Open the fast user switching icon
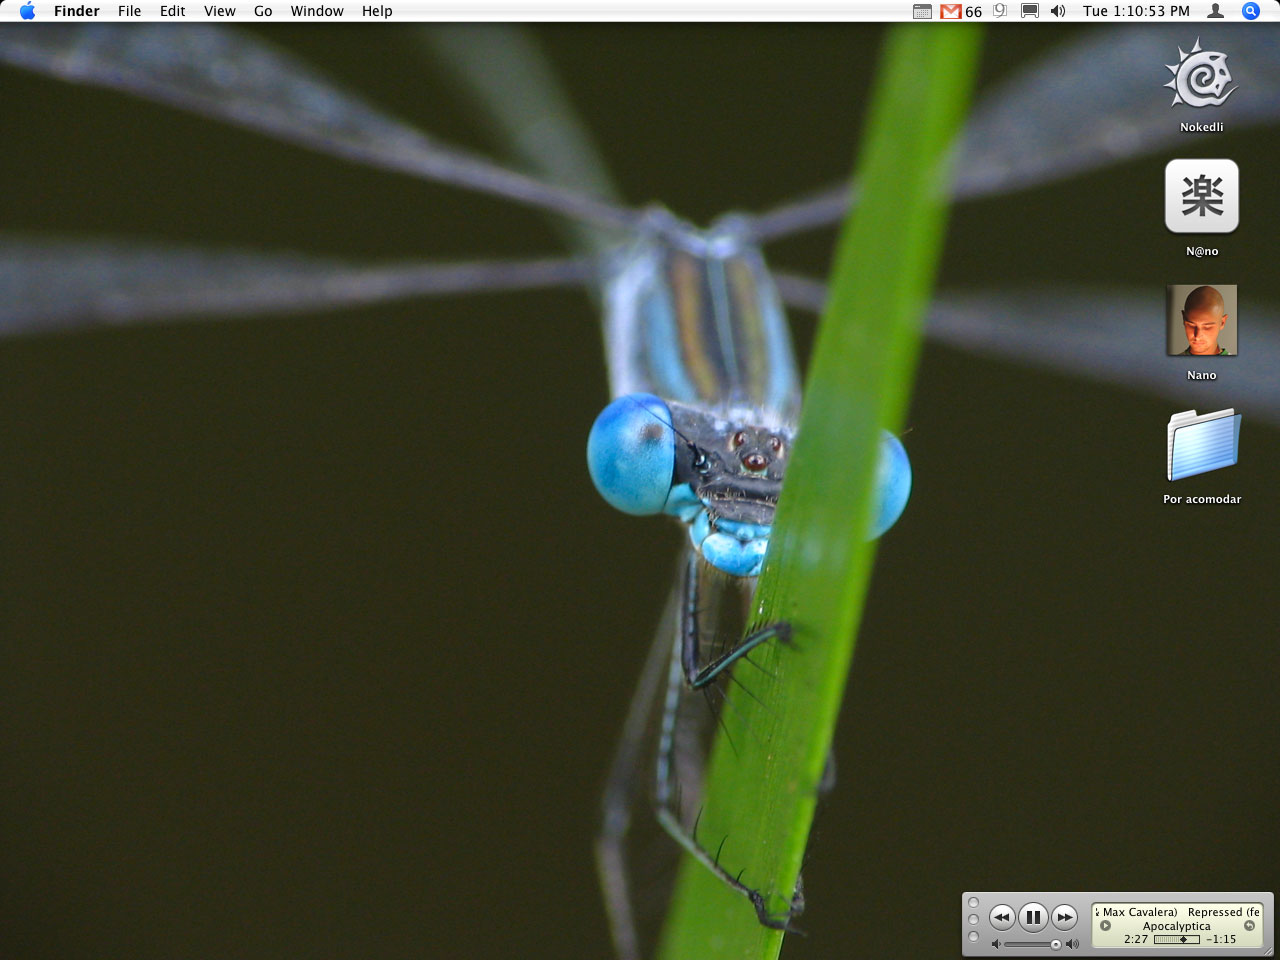 click(x=1215, y=11)
